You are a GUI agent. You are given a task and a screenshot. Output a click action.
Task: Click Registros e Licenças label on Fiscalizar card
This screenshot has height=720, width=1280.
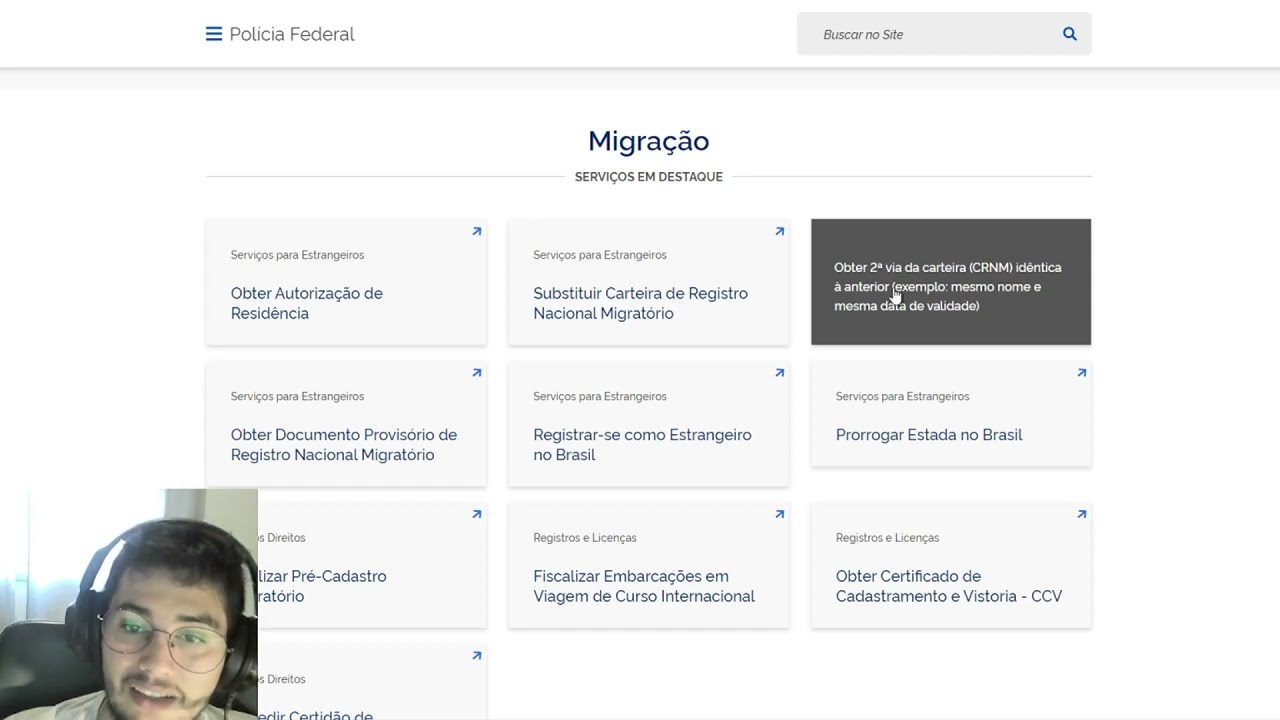pos(585,538)
